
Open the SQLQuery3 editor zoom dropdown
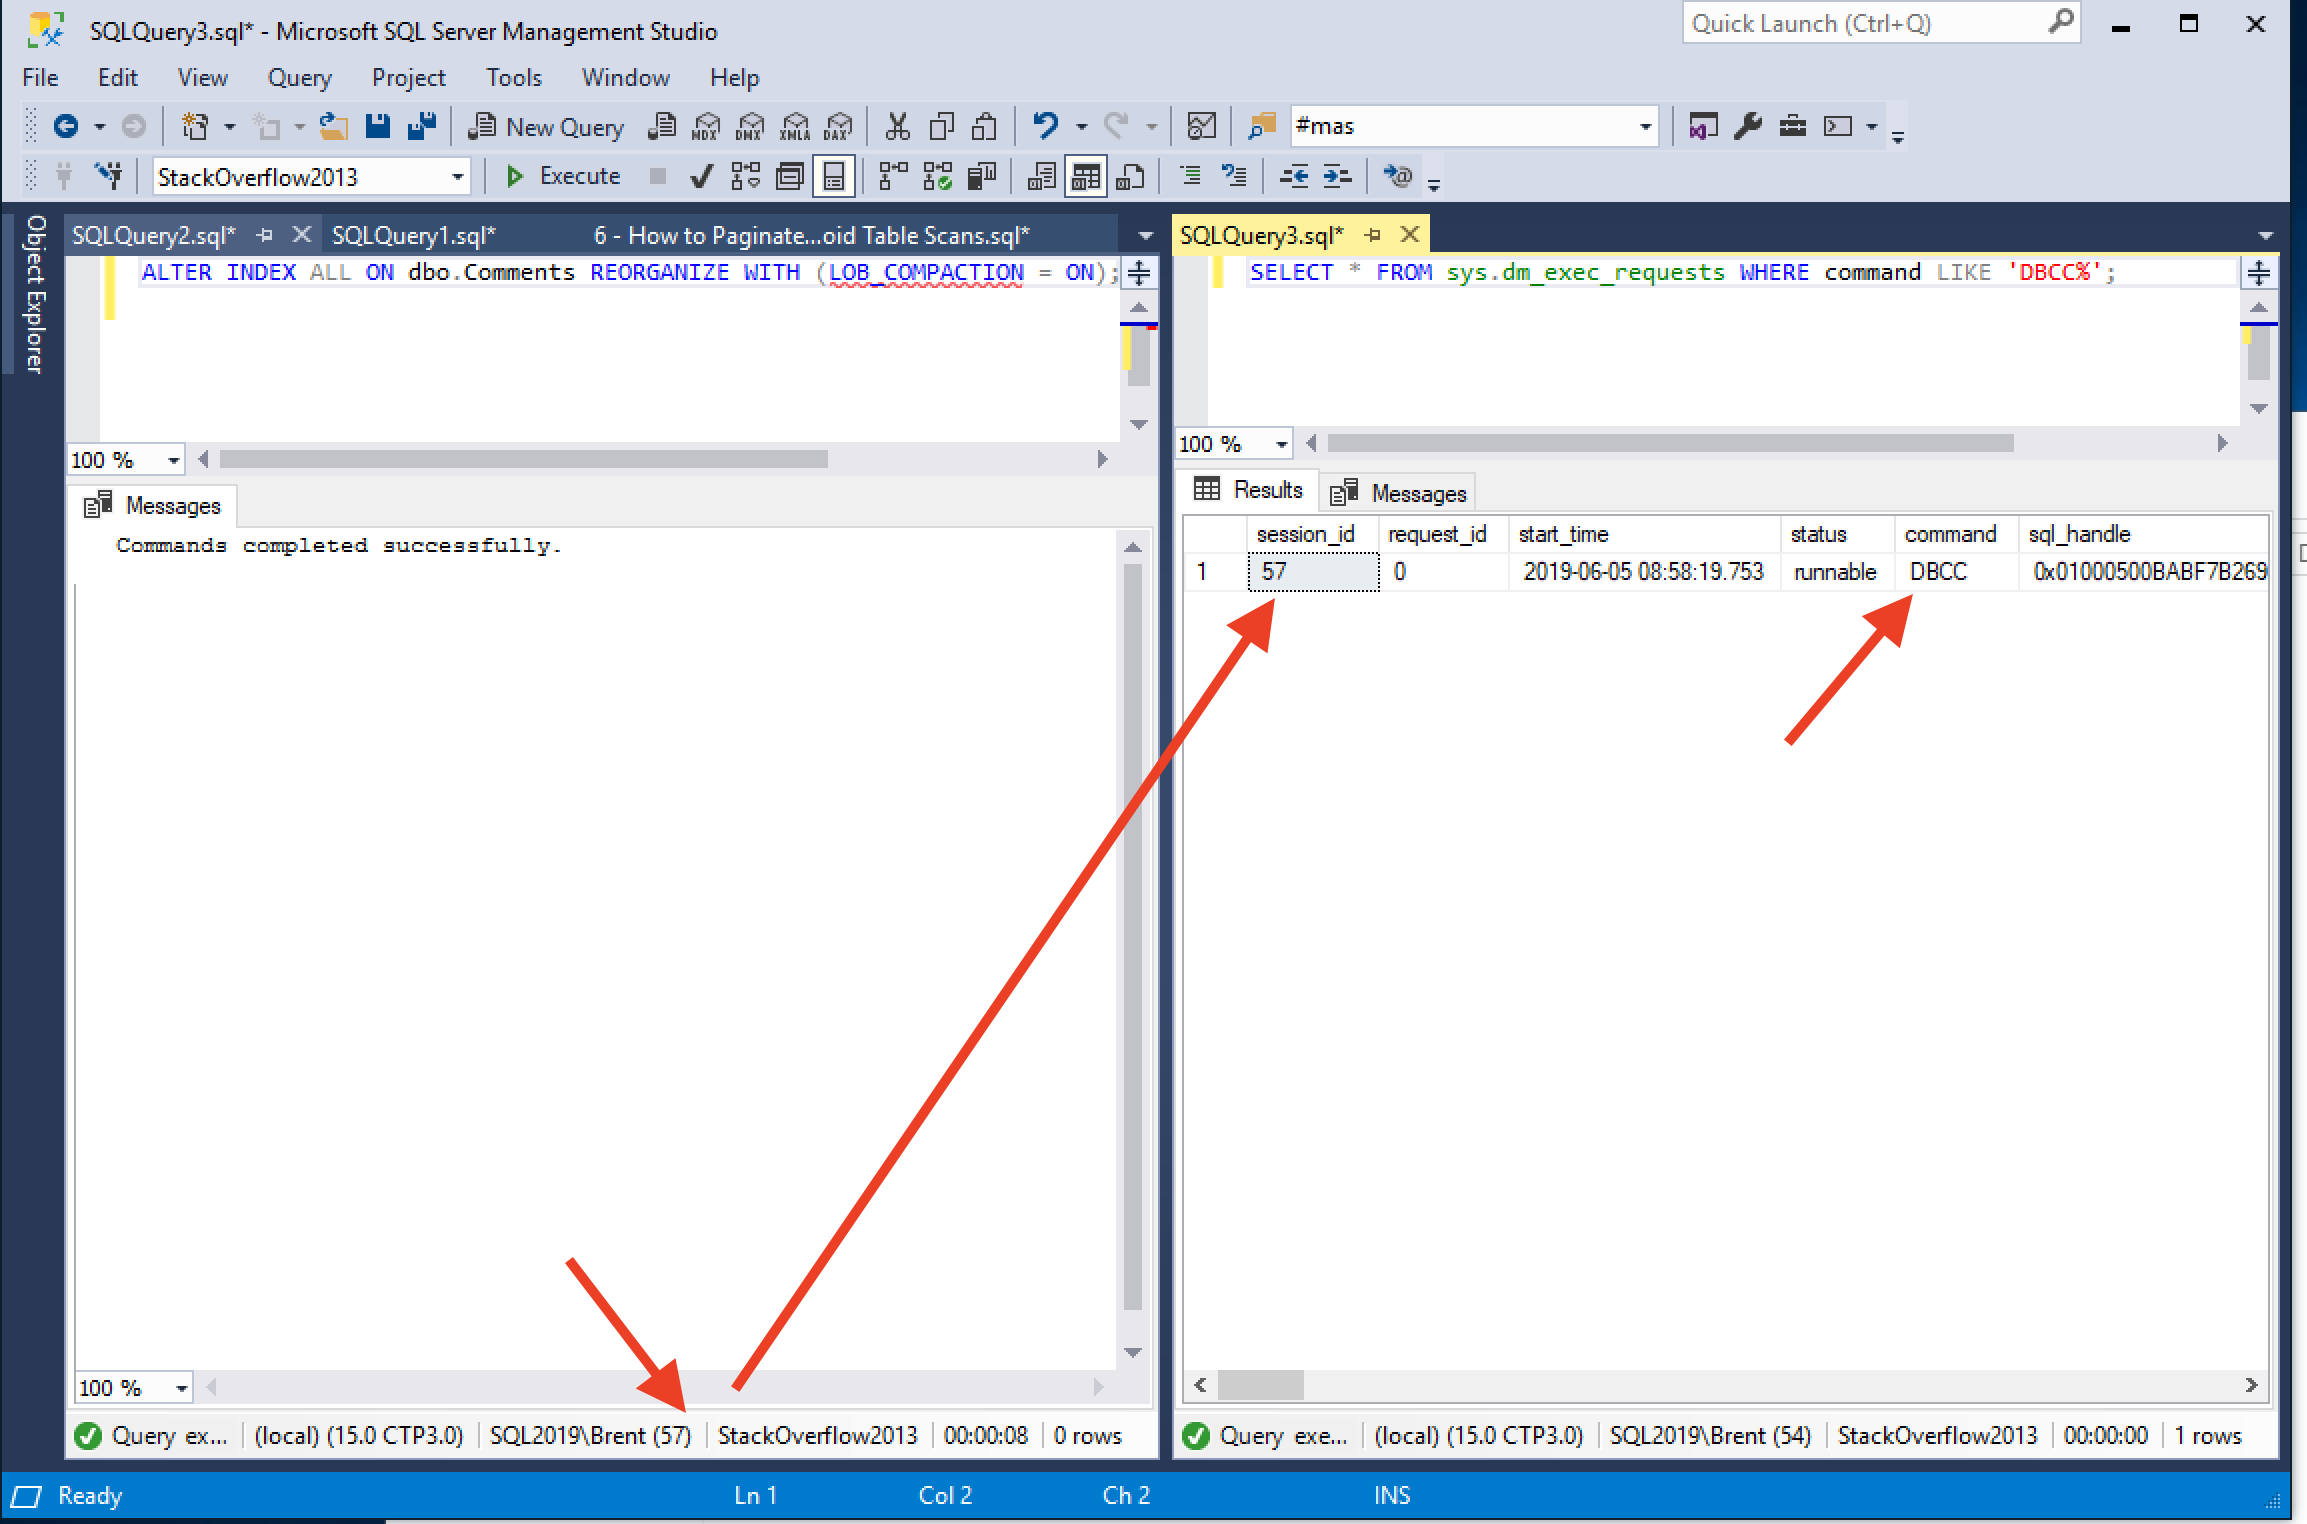coord(1281,444)
